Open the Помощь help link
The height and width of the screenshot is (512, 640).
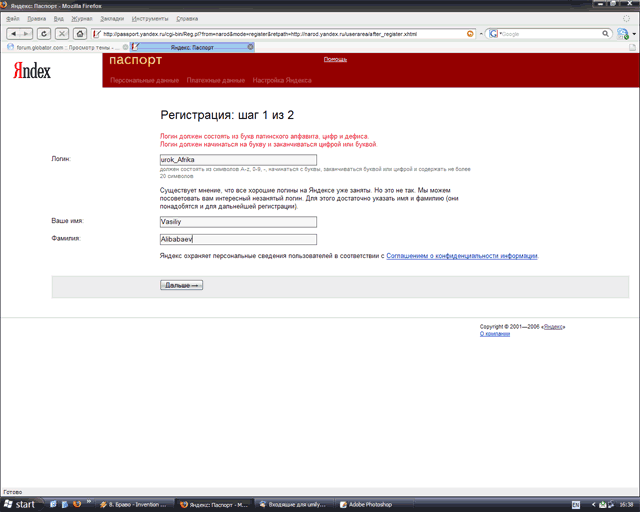tap(335, 60)
